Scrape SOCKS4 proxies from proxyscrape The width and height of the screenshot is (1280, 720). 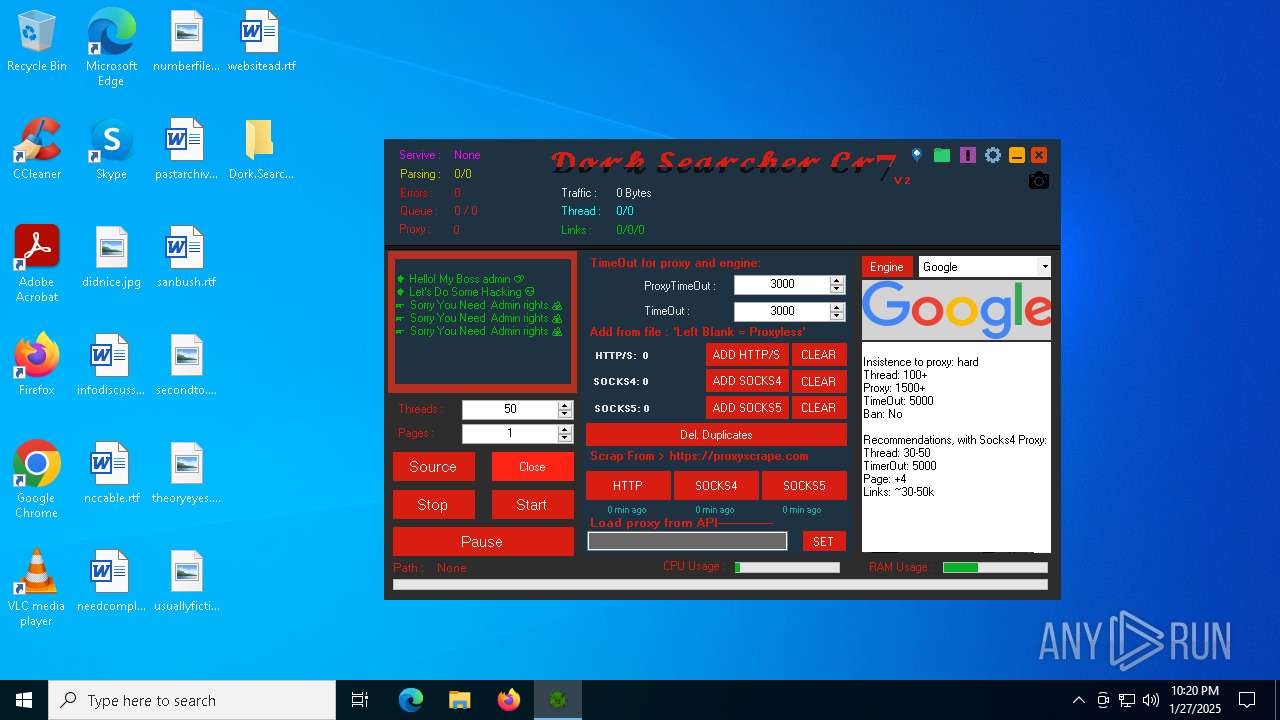coord(716,486)
